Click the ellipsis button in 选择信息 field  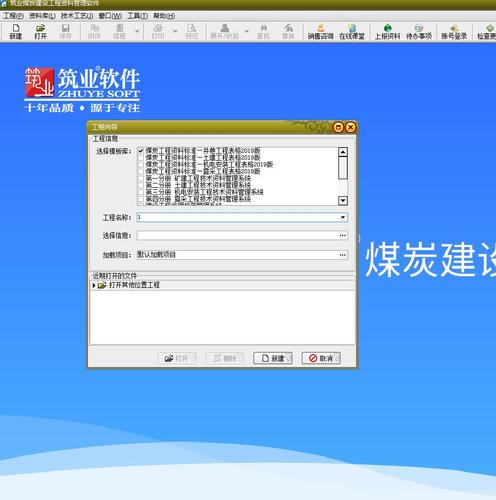coord(343,236)
